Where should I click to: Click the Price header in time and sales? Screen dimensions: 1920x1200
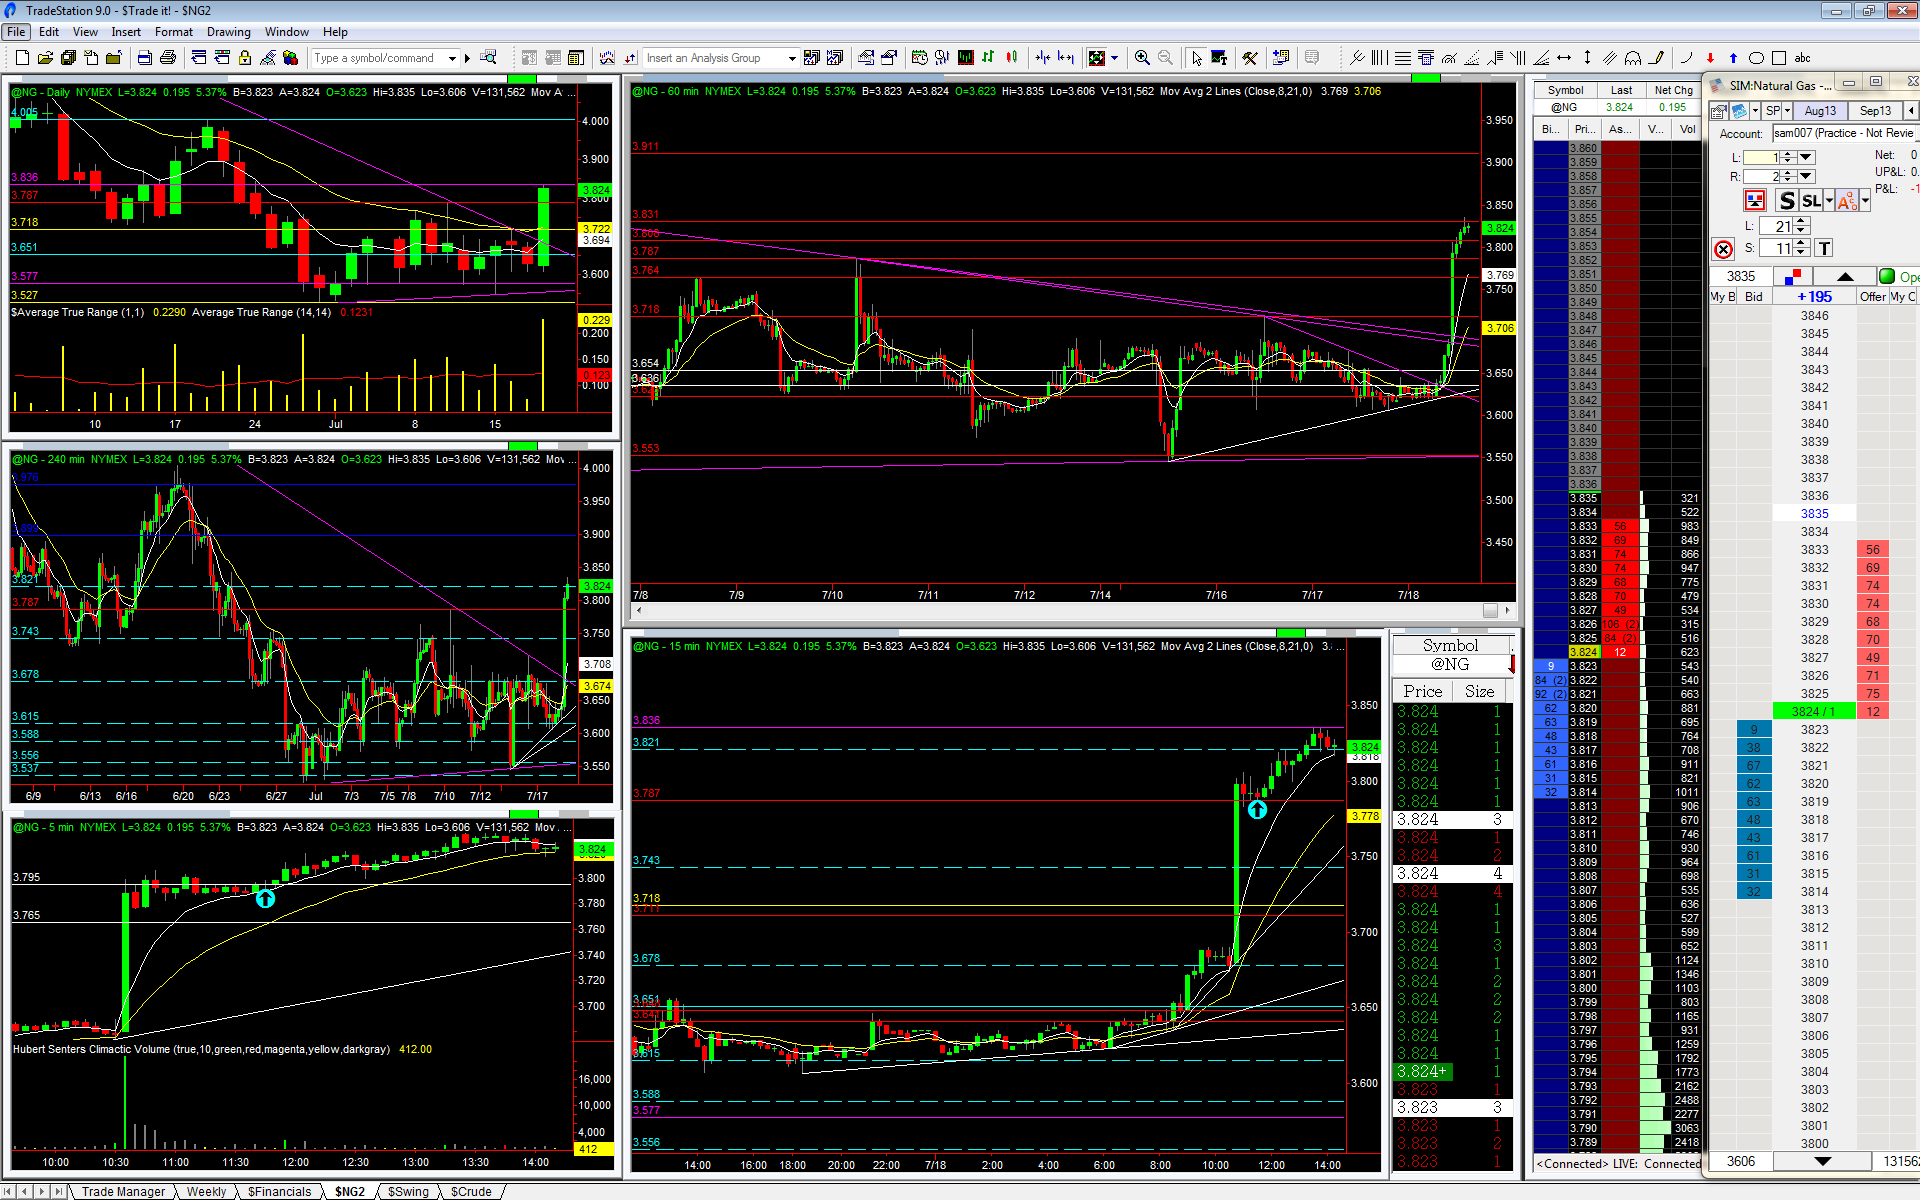[1422, 691]
